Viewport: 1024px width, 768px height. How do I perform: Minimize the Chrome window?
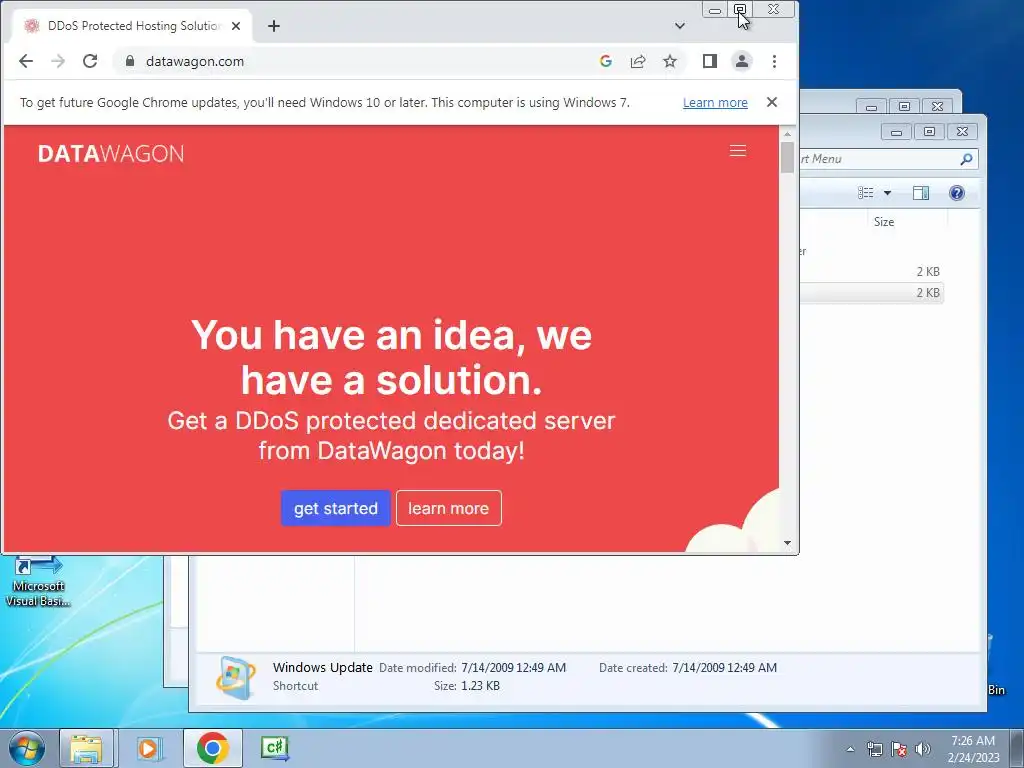[714, 9]
